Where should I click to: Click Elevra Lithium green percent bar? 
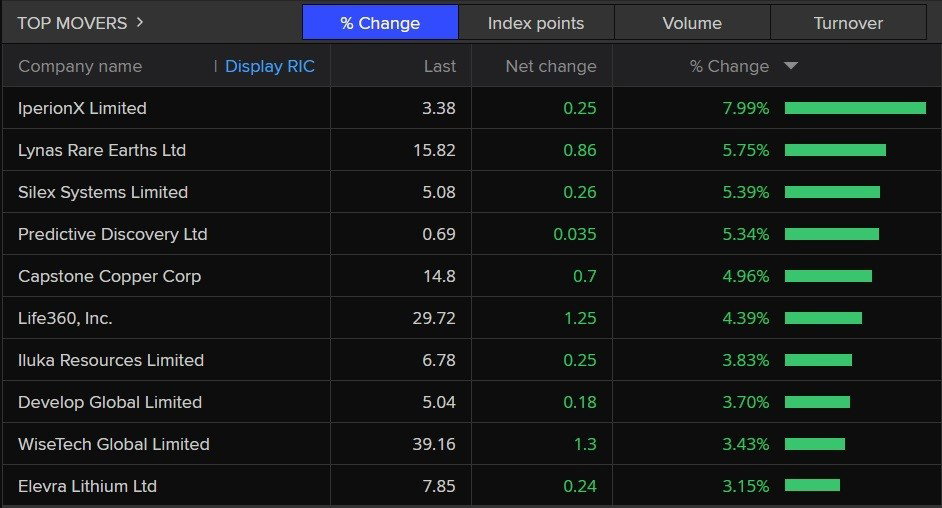tap(812, 485)
